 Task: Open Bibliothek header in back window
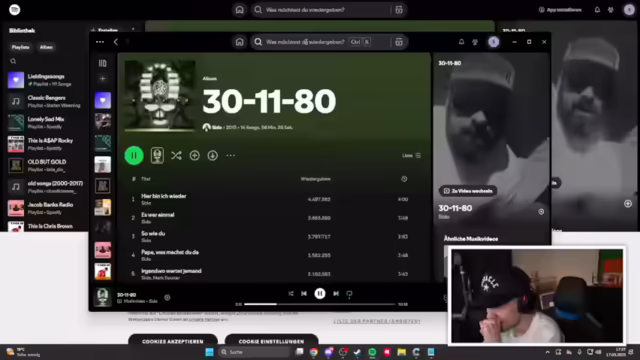point(22,31)
